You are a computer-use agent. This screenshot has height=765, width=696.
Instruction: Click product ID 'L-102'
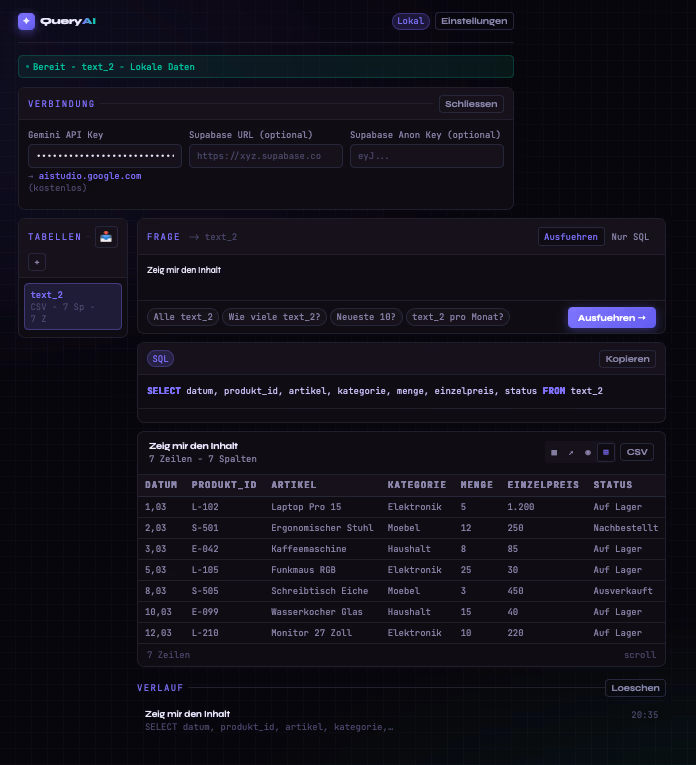[x=205, y=507]
